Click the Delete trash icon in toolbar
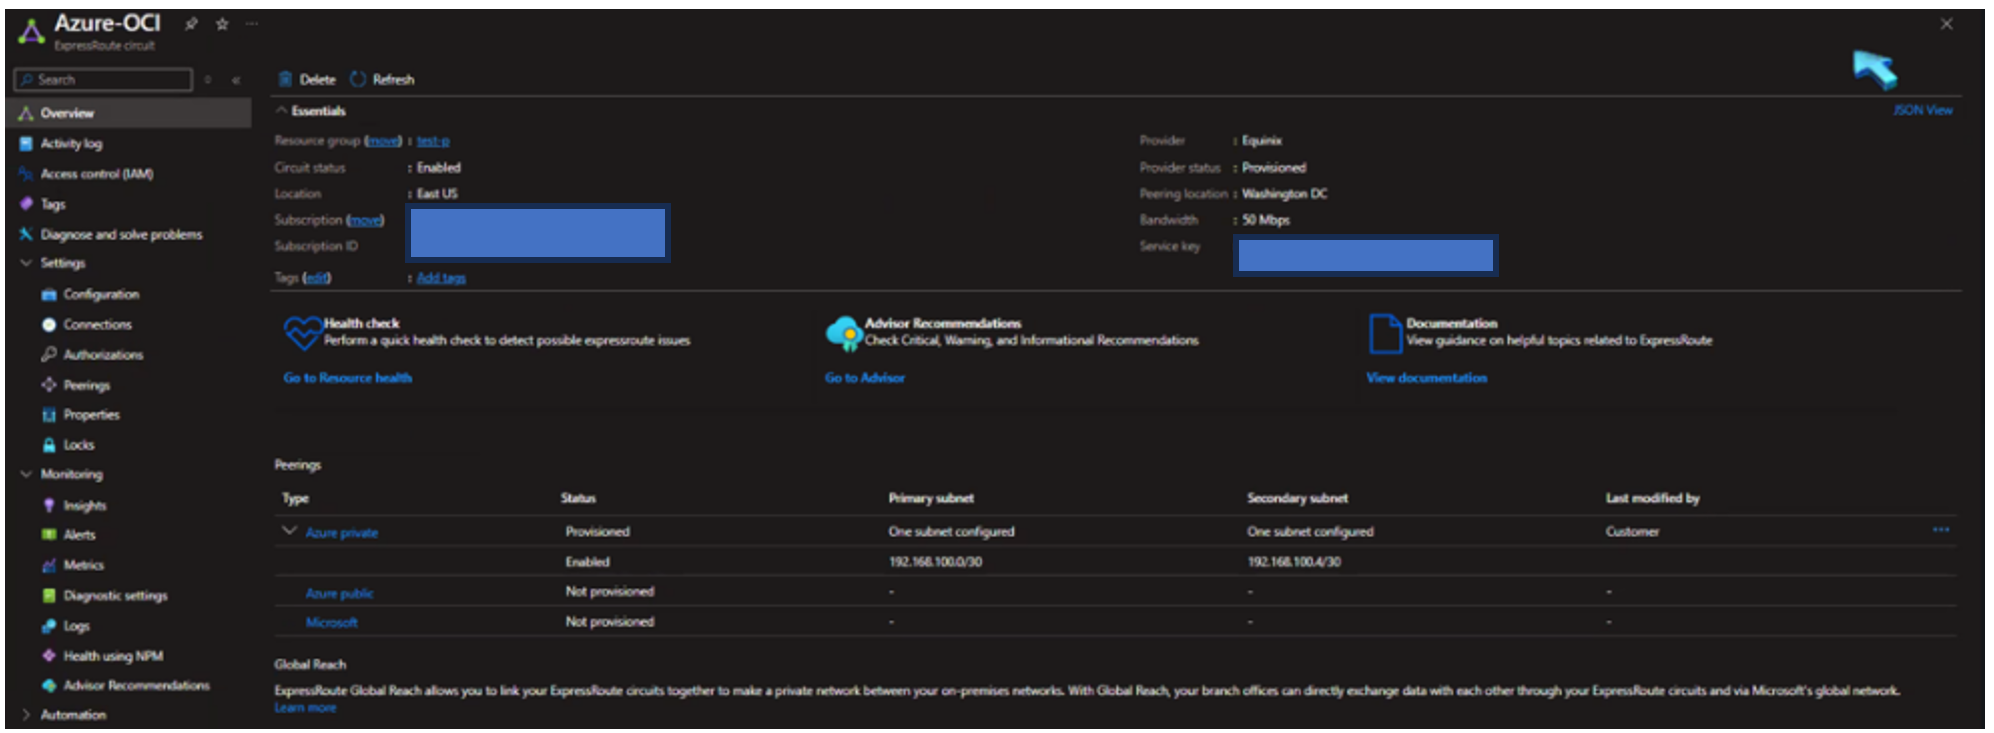The image size is (1994, 733). pos(285,79)
